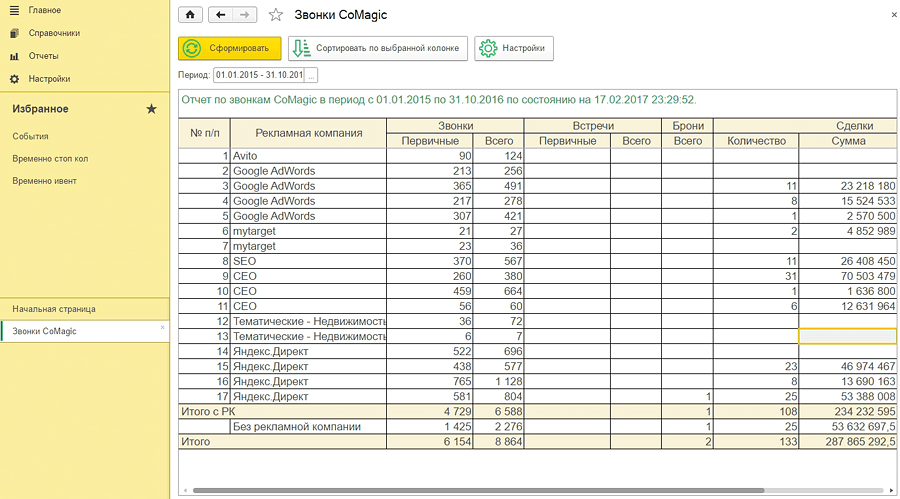Image resolution: width=900 pixels, height=499 pixels.
Task: Switch to Начальная страница tab
Action: point(46,309)
